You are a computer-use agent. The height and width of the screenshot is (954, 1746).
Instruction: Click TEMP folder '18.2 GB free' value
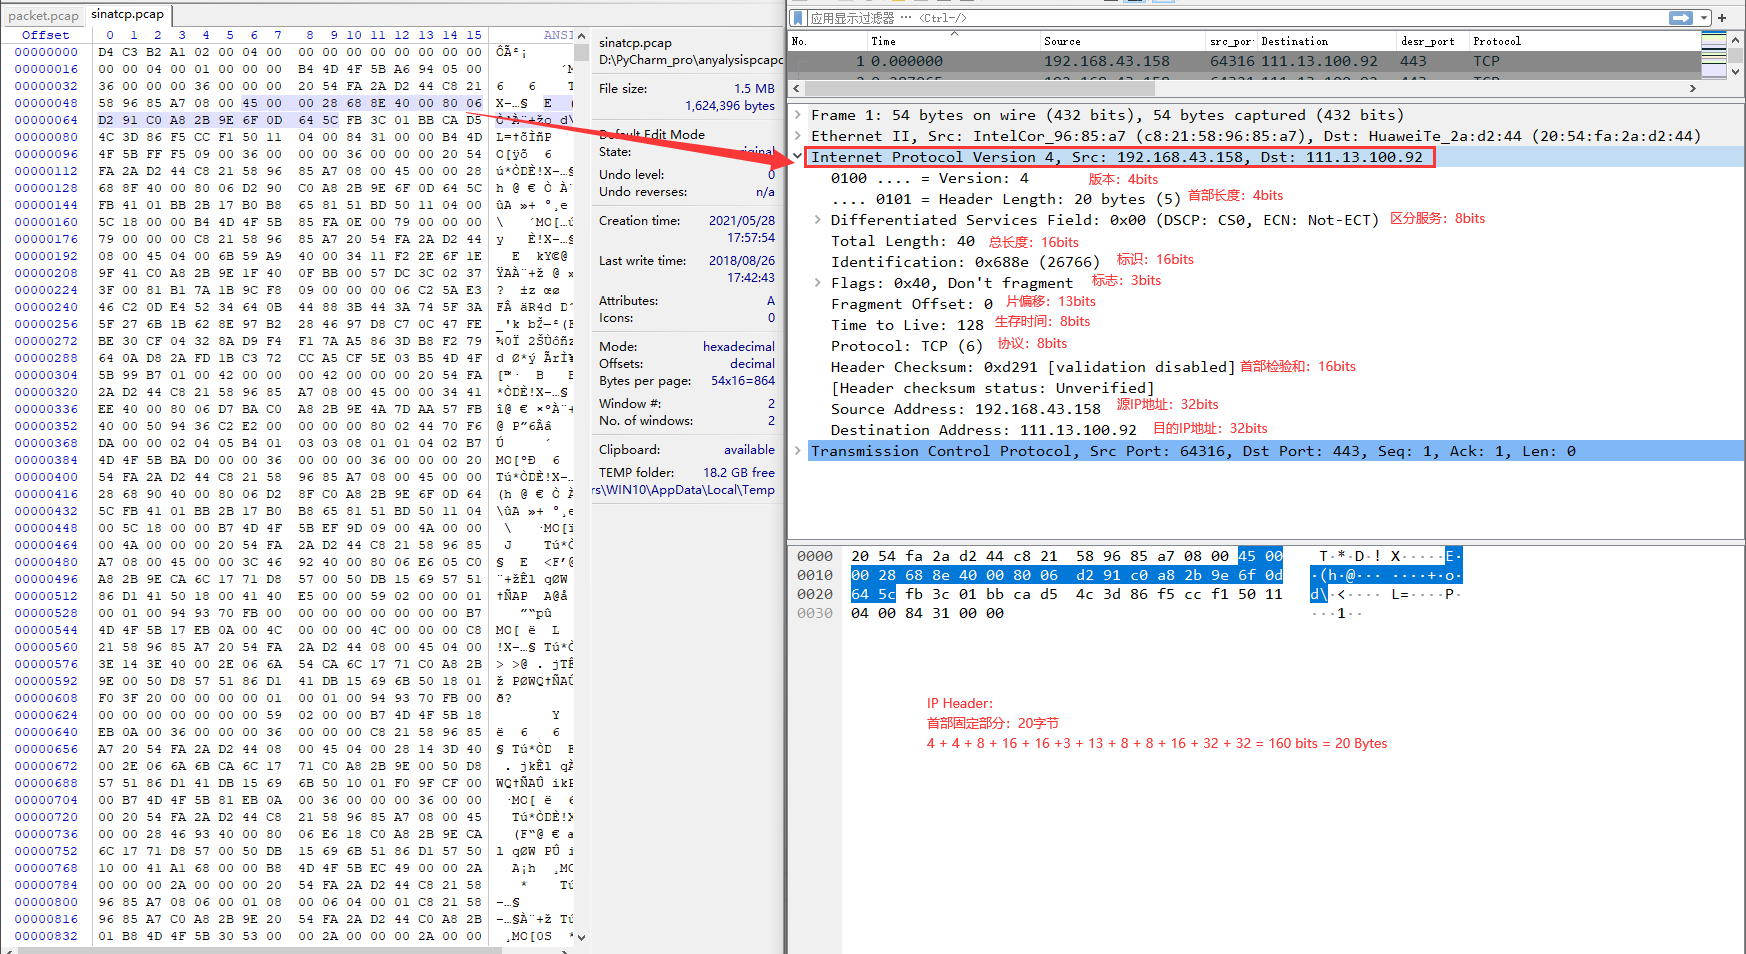739,473
